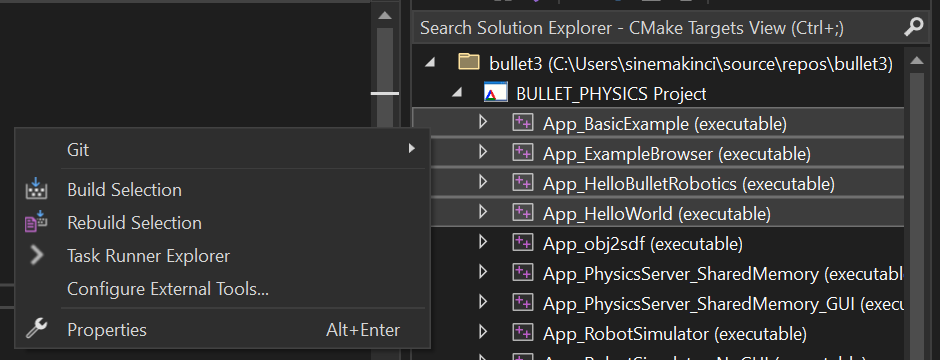The image size is (940, 360).
Task: Click App_HelloBulletRobotics target icon
Action: [x=523, y=182]
